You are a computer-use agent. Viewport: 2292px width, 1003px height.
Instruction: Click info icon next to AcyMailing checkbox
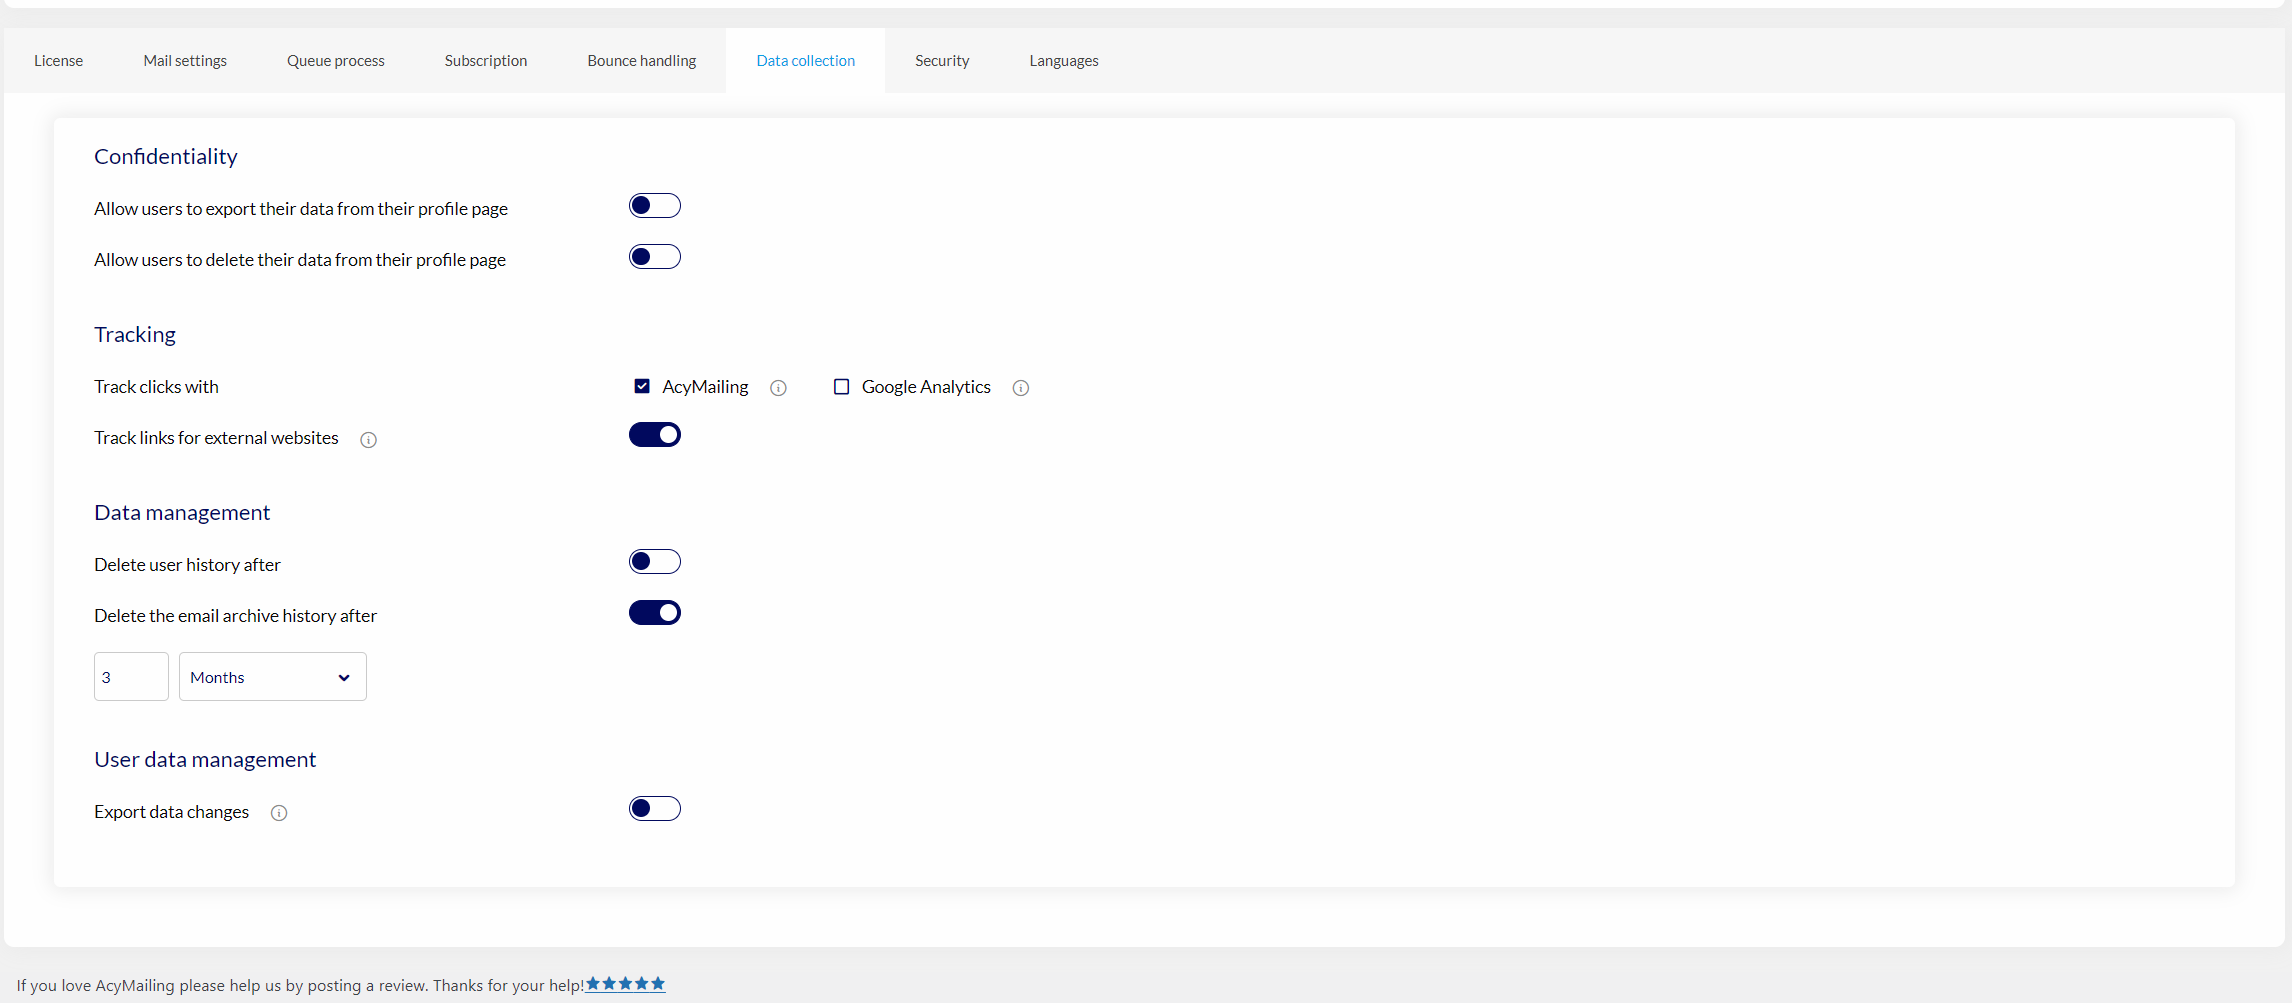pos(778,388)
